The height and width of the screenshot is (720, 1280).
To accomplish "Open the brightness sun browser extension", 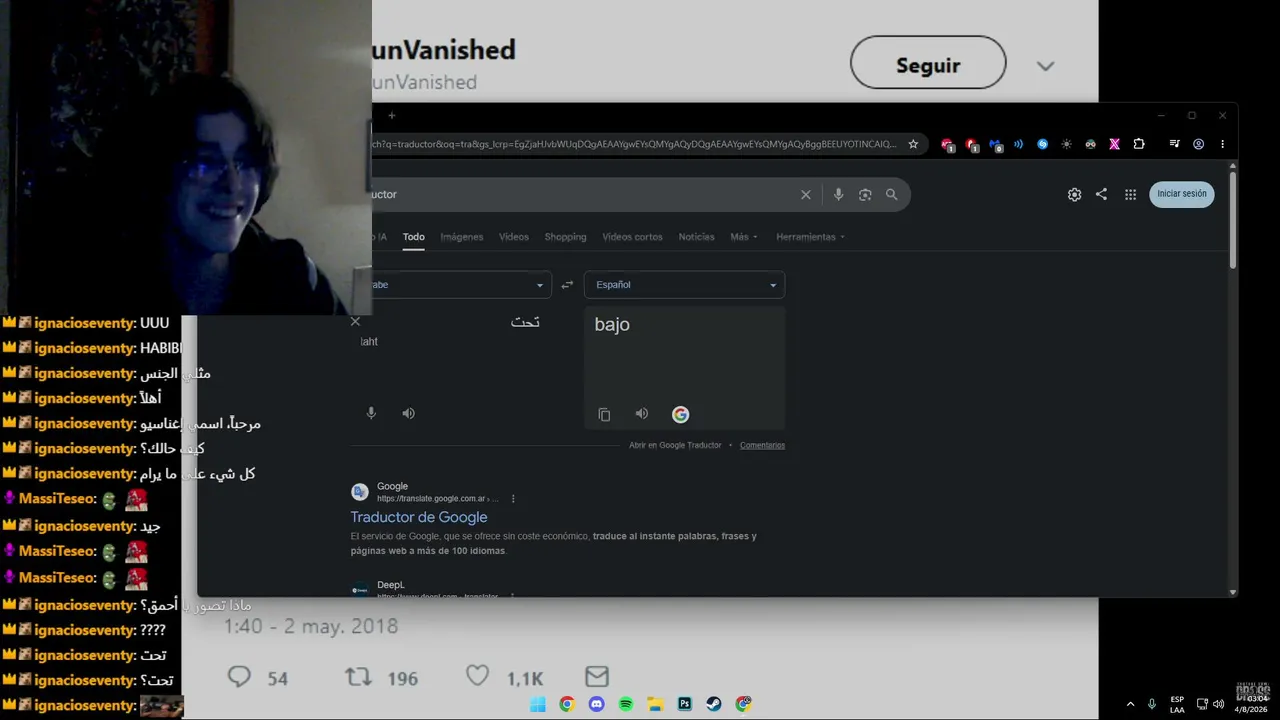I will pos(1066,144).
